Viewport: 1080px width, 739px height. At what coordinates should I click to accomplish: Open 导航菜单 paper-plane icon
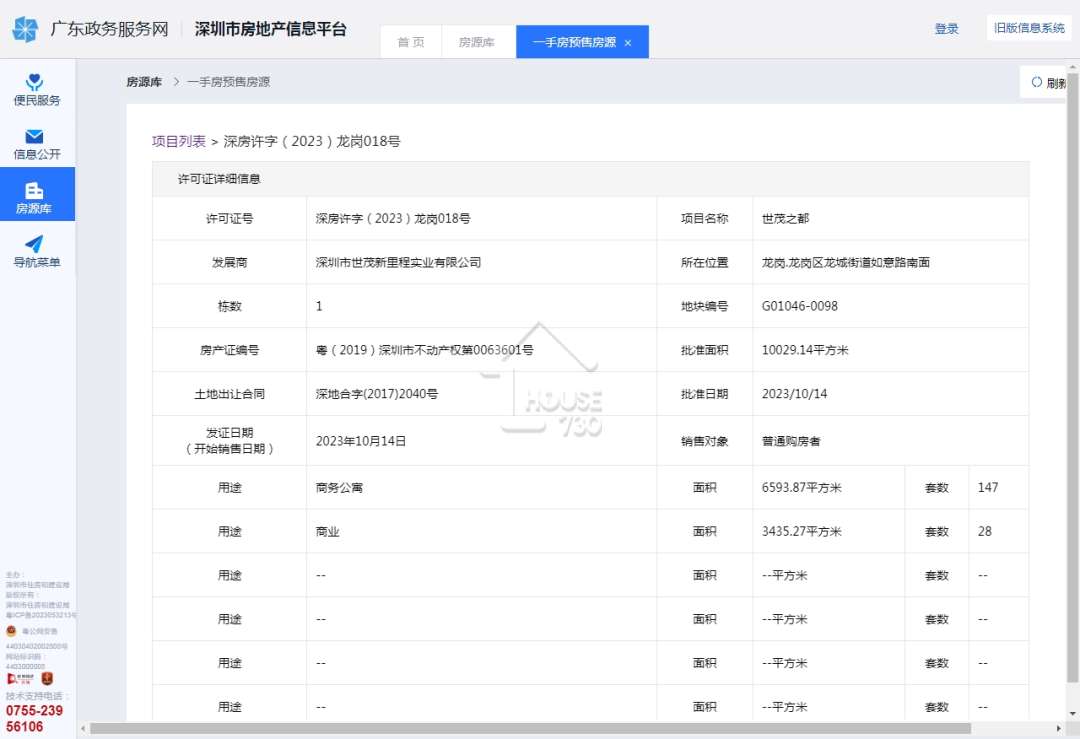(x=34, y=244)
